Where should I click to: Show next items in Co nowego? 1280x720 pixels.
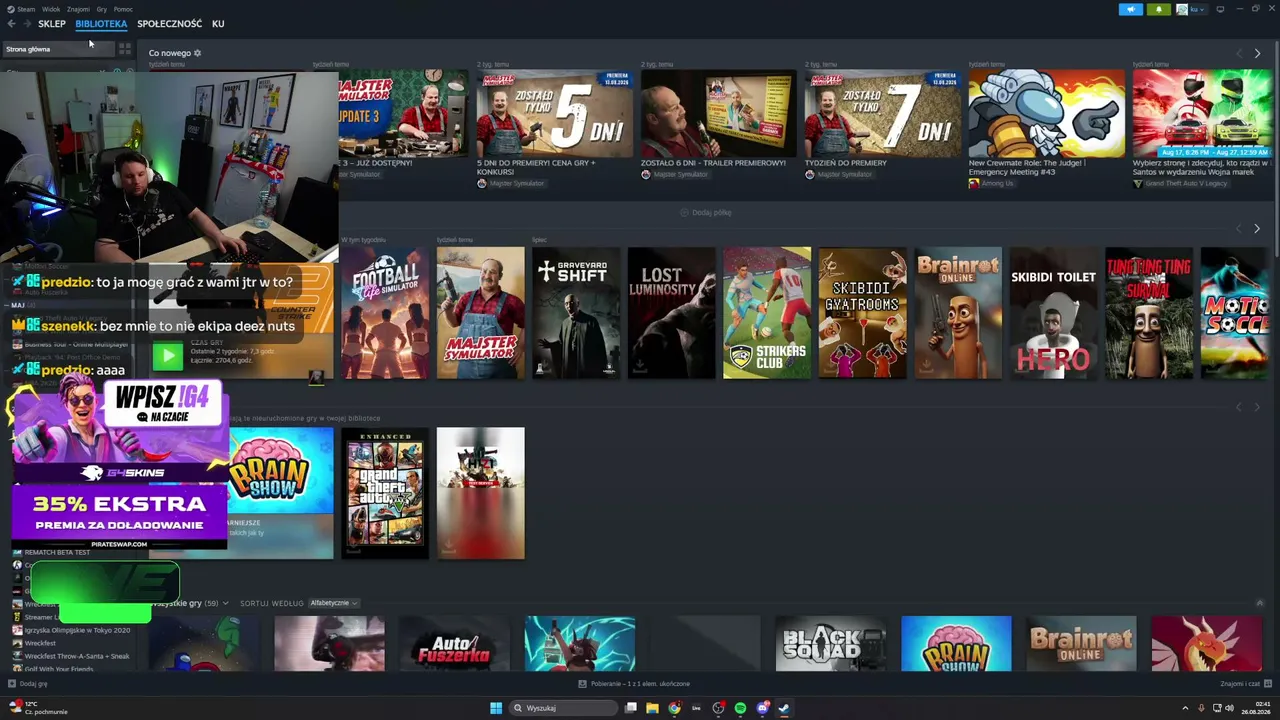click(x=1257, y=53)
